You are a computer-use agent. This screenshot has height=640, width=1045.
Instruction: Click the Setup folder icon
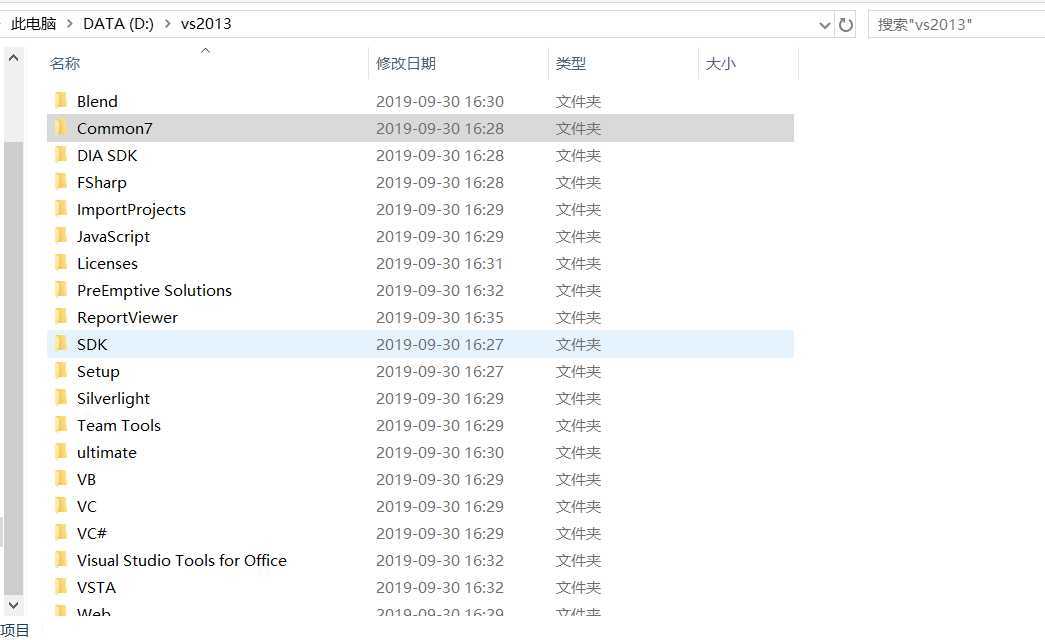pyautogui.click(x=61, y=371)
